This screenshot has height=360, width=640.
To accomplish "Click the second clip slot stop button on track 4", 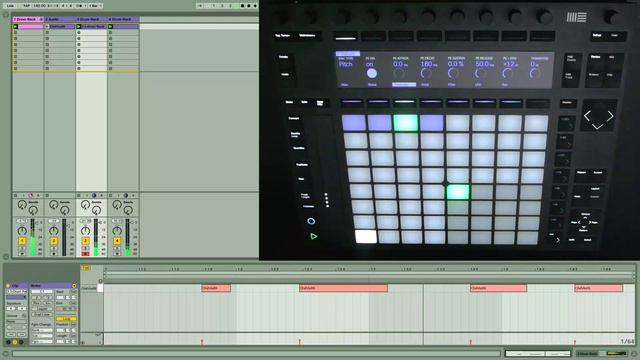I will (x=111, y=33).
